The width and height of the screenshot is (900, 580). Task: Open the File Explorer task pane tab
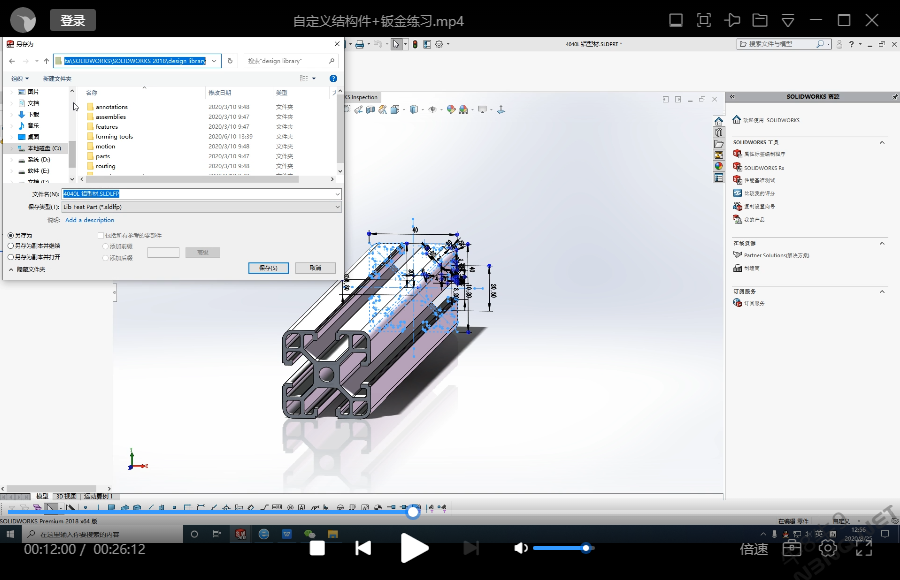719,144
